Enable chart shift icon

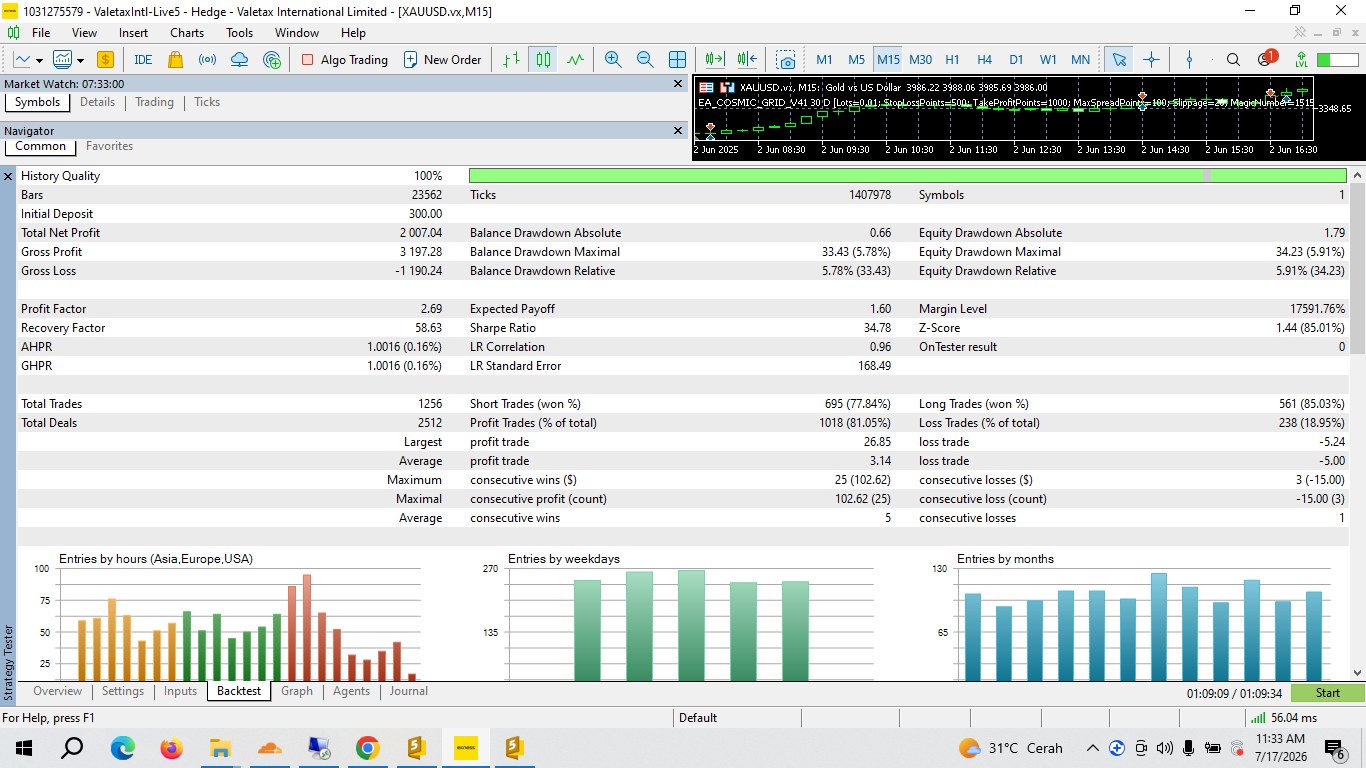747,59
